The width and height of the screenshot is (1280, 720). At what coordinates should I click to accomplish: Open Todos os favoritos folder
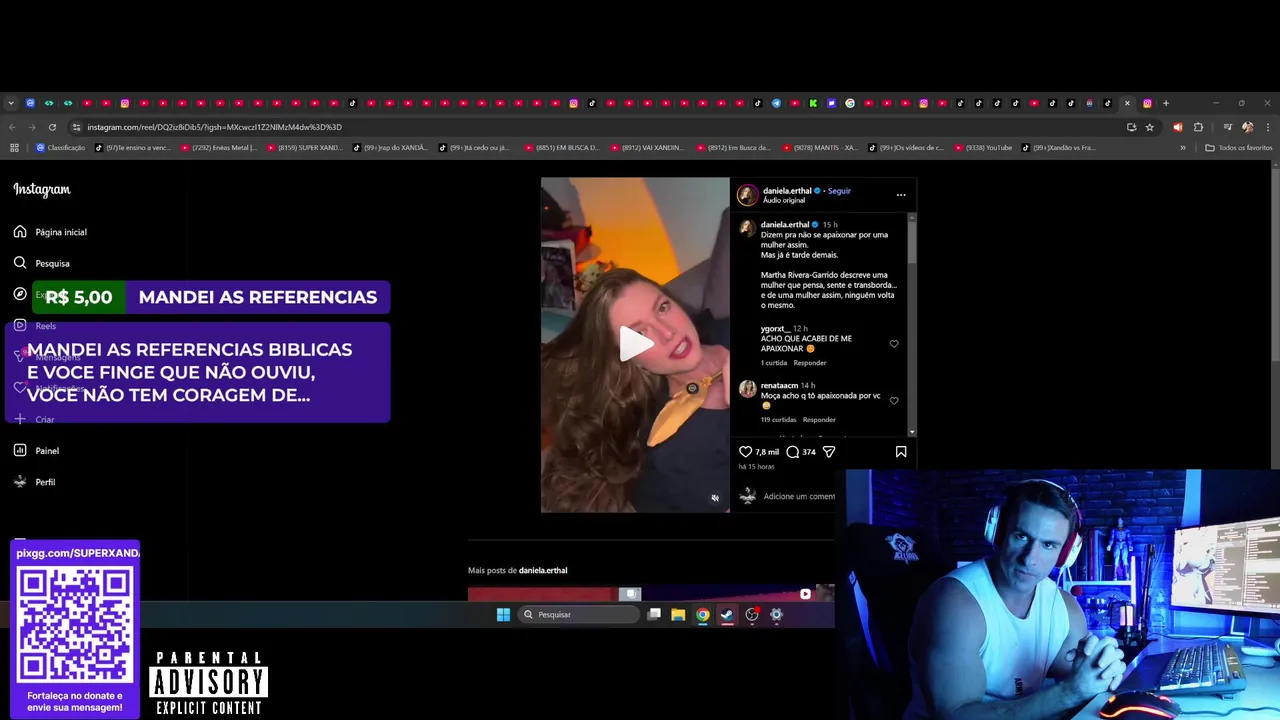[1239, 148]
